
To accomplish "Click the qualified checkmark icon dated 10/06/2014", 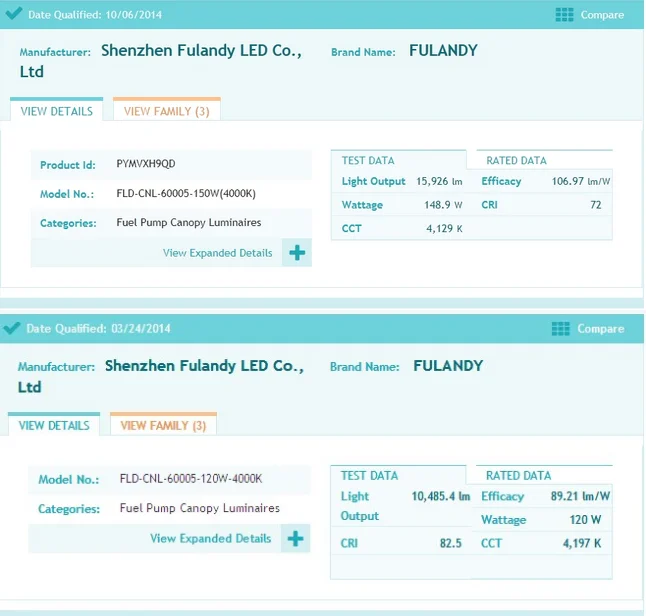I will point(13,14).
